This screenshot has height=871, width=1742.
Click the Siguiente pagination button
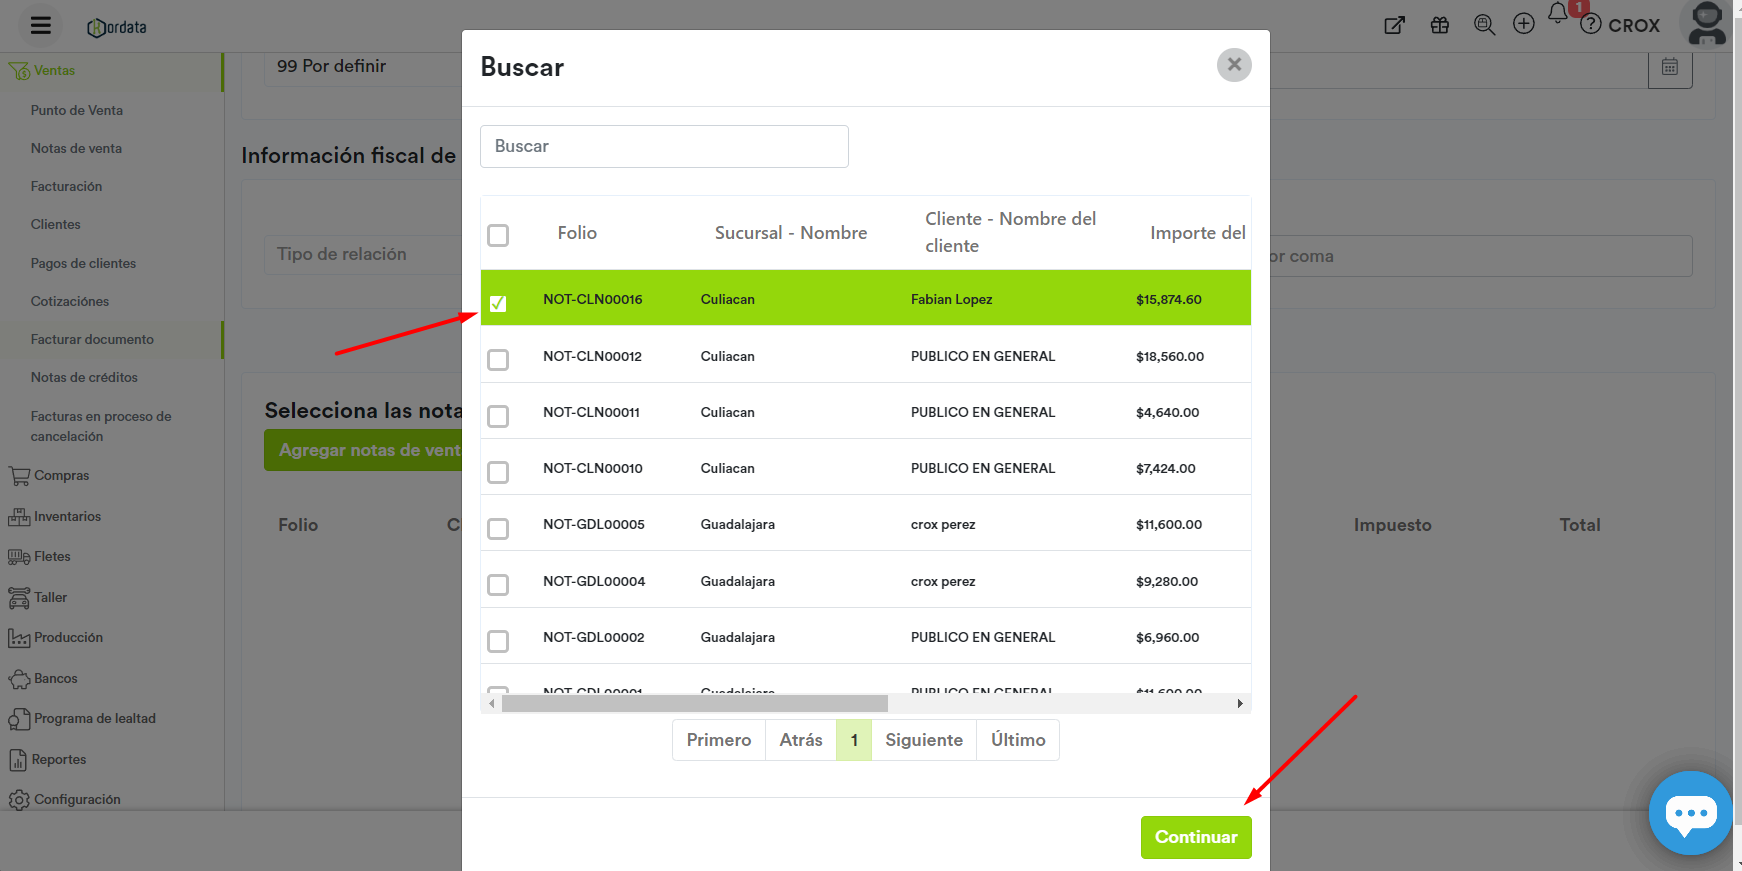point(923,740)
